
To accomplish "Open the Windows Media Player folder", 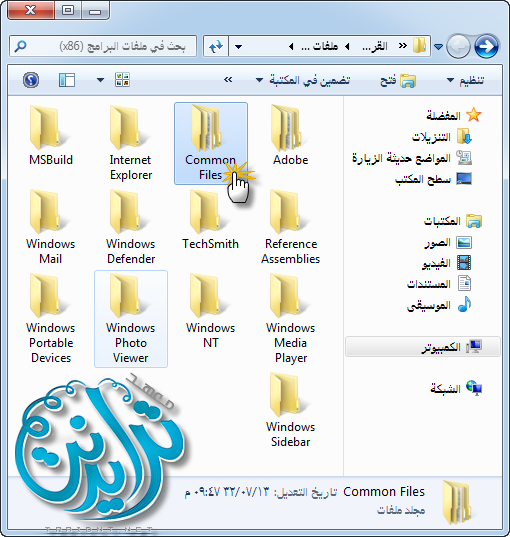I will click(290, 318).
